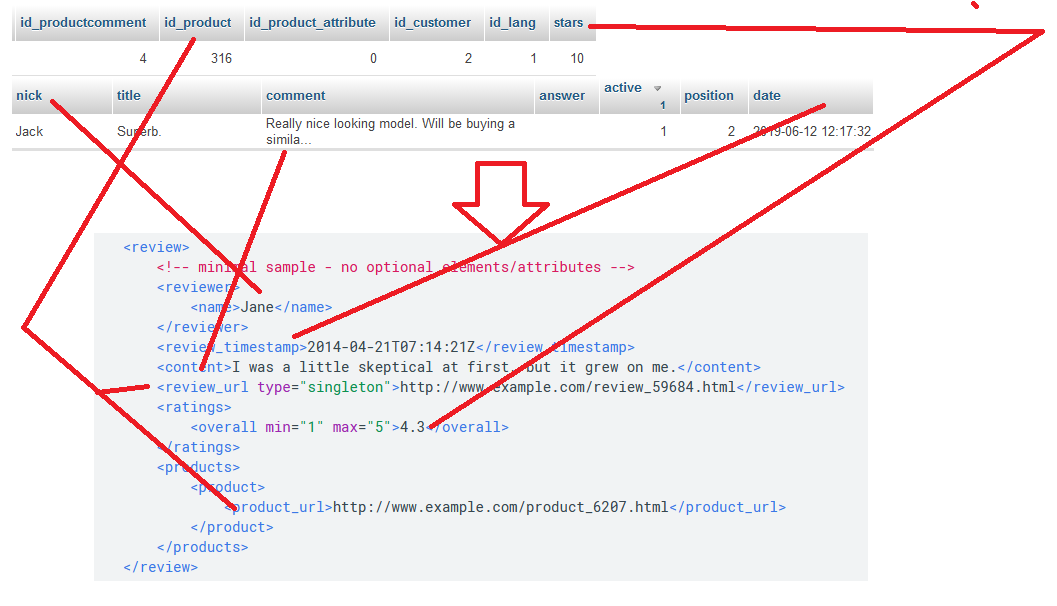Click the answer column header
The image size is (1057, 606).
tap(562, 96)
